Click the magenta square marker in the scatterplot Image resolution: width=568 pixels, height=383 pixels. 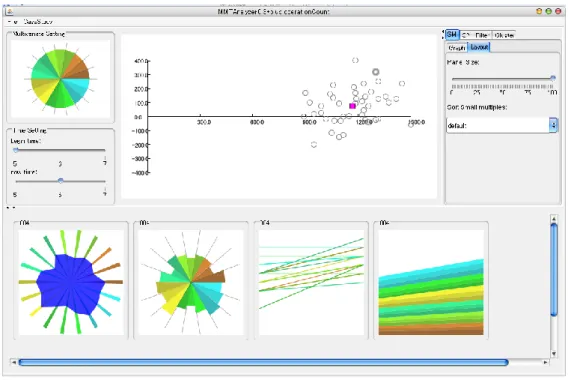pos(352,106)
